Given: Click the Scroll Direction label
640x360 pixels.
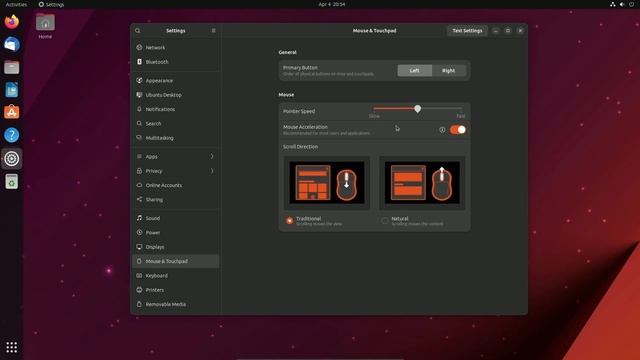Looking at the screenshot, I should (x=300, y=147).
